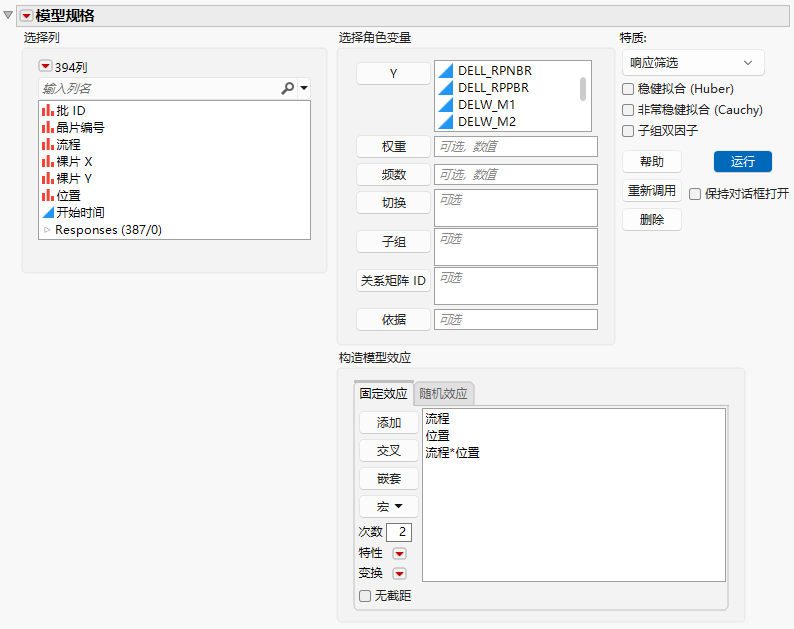Click the 嵌套 effects button

(389, 479)
